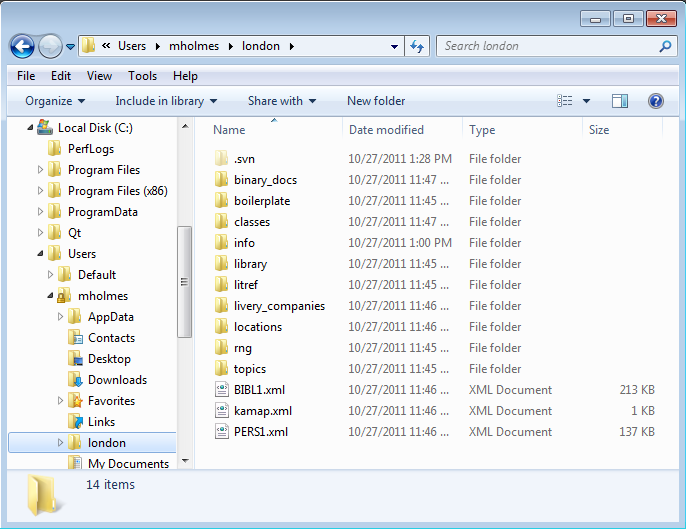Expand the AppData tree node
This screenshot has height=529, width=686.
(60, 316)
